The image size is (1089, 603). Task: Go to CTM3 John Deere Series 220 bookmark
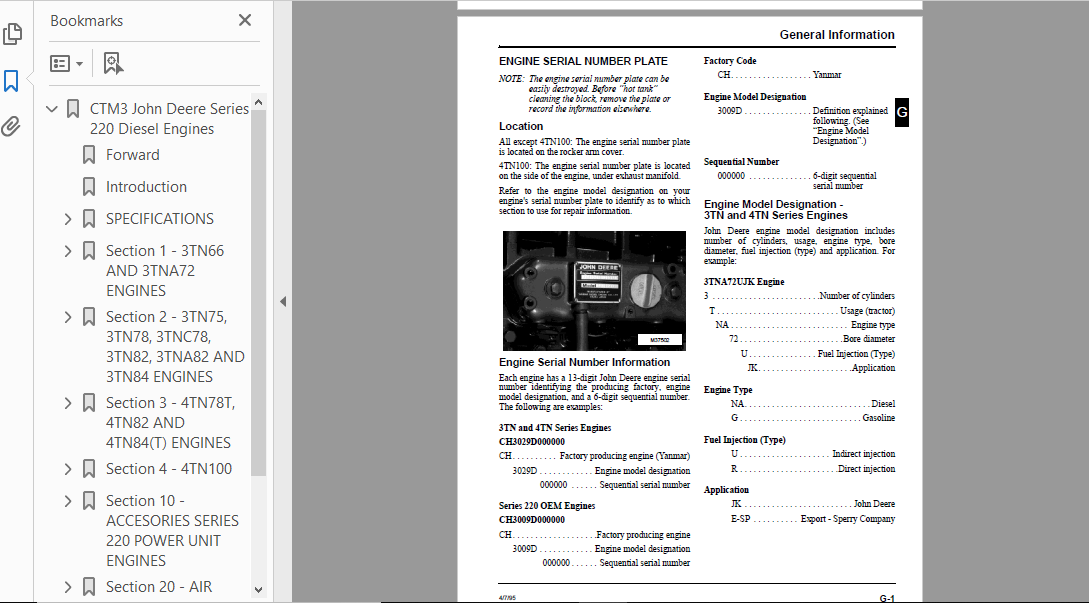coord(169,119)
